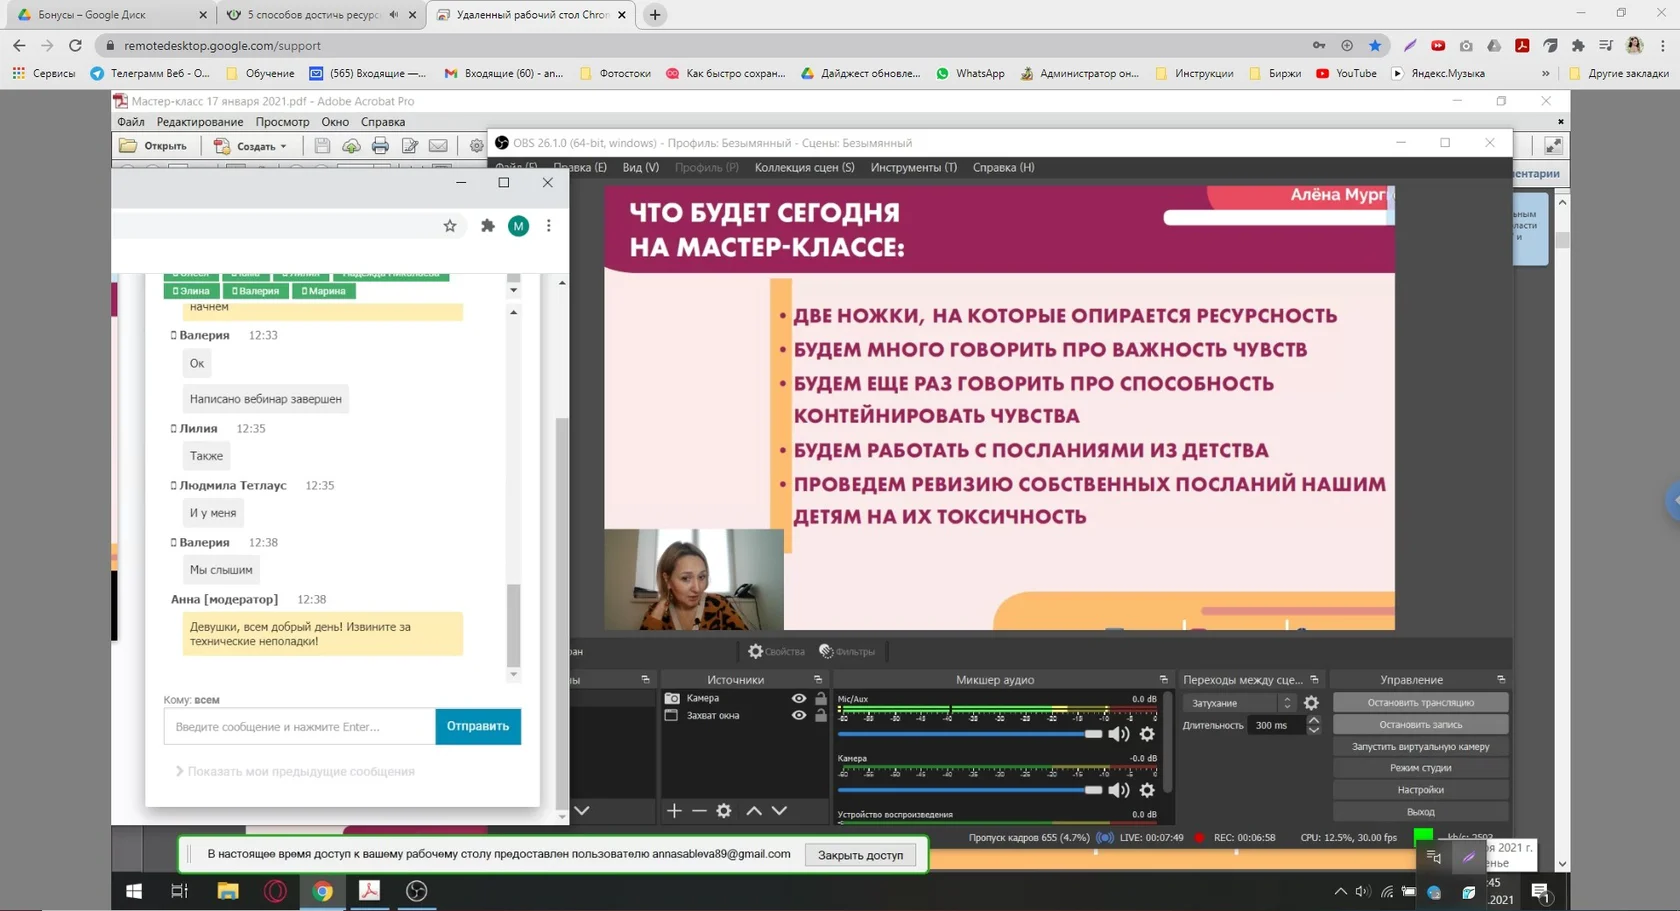
Task: Mute the Mic/Aux speaker icon
Action: click(x=1118, y=734)
